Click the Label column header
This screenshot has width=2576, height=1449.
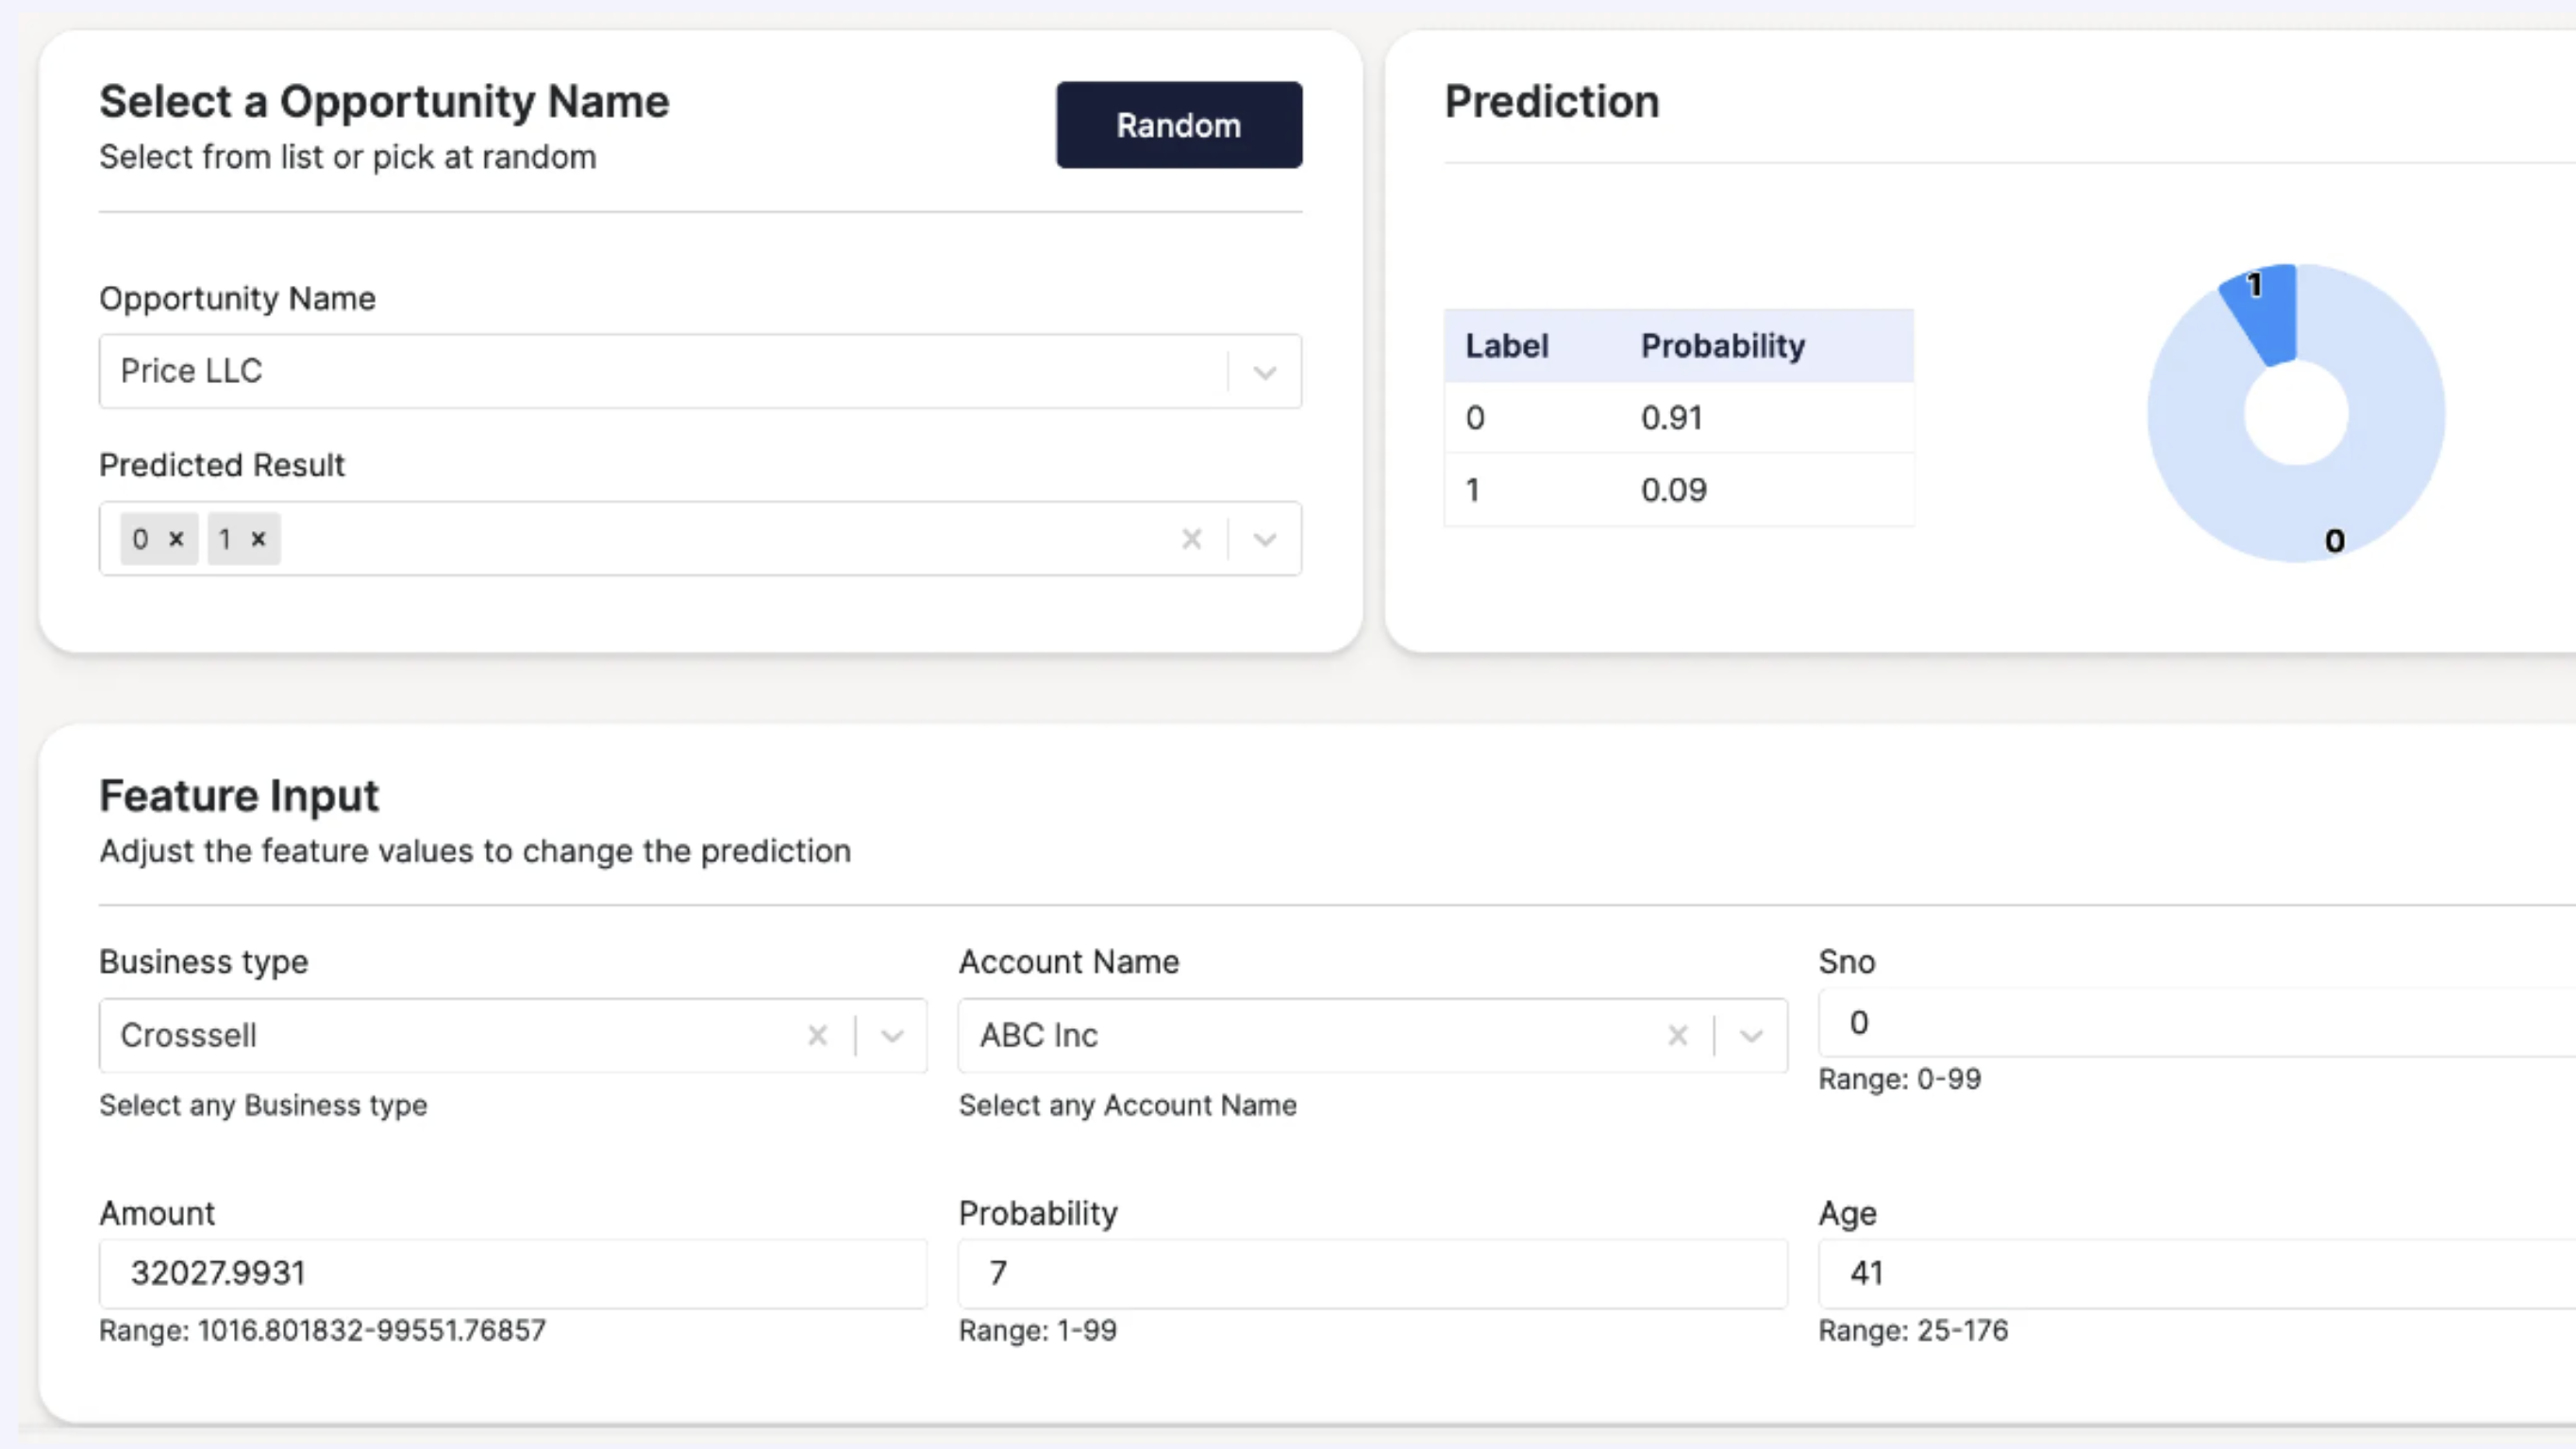point(1506,346)
